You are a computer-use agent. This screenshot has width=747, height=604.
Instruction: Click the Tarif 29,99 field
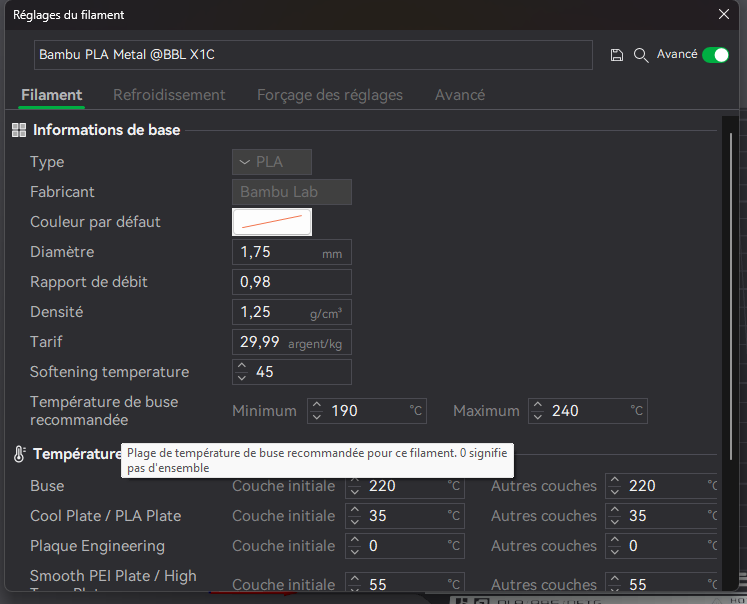(x=292, y=342)
